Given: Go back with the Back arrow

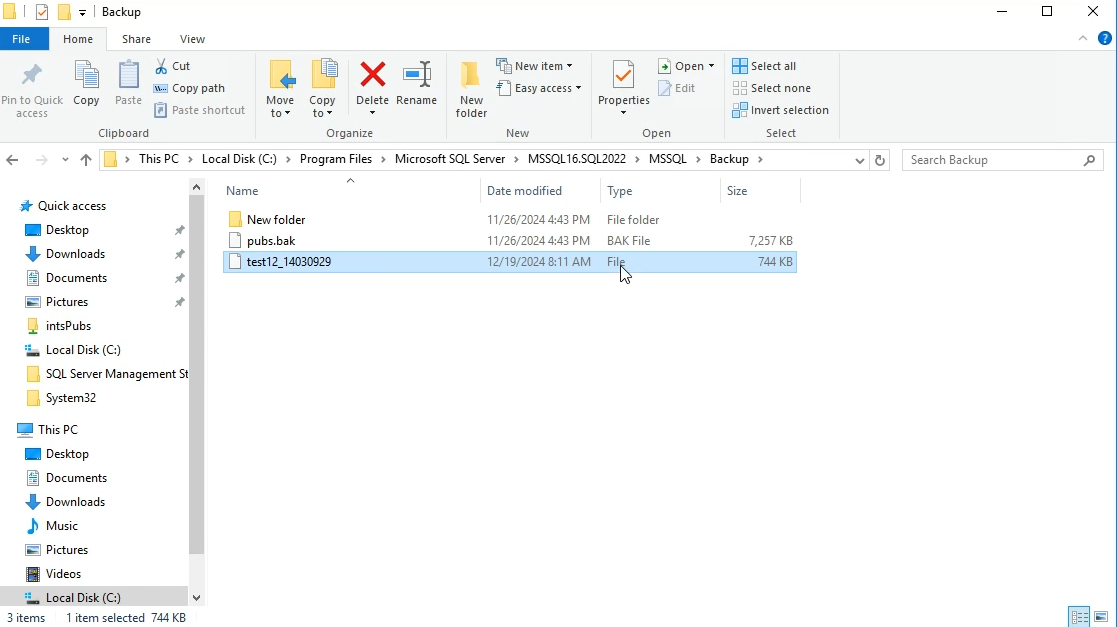Looking at the screenshot, I should pyautogui.click(x=12, y=160).
